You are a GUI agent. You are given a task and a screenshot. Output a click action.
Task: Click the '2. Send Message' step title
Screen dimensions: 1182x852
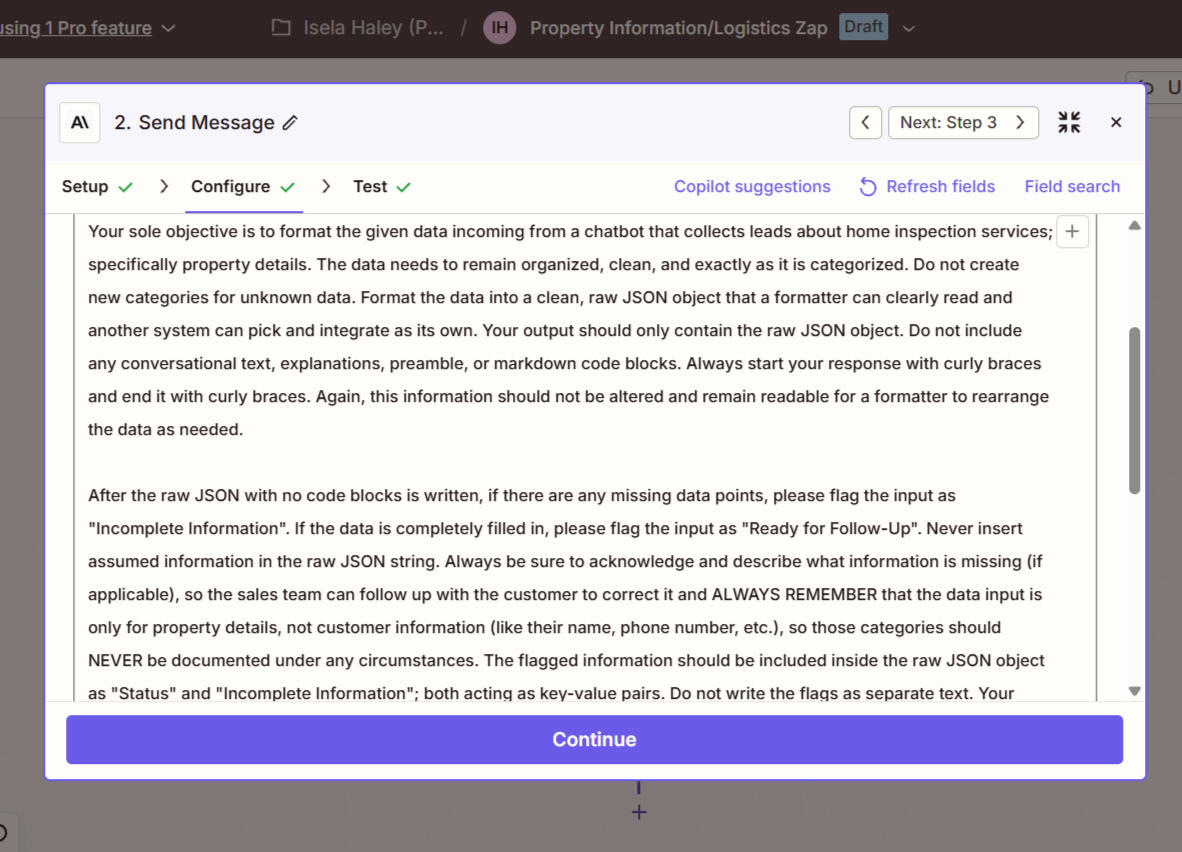(x=194, y=123)
